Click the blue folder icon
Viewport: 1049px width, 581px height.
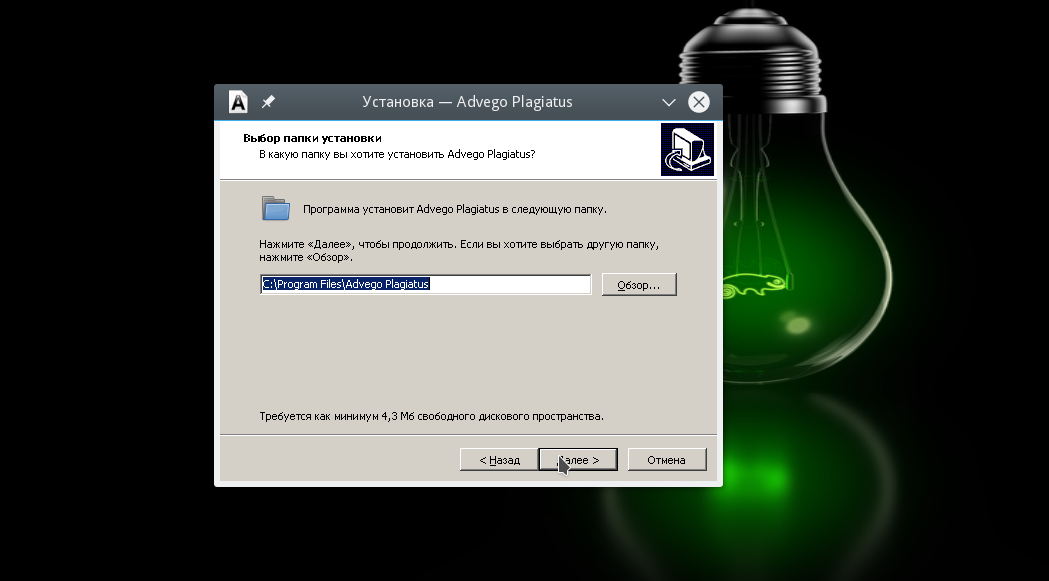pos(276,208)
